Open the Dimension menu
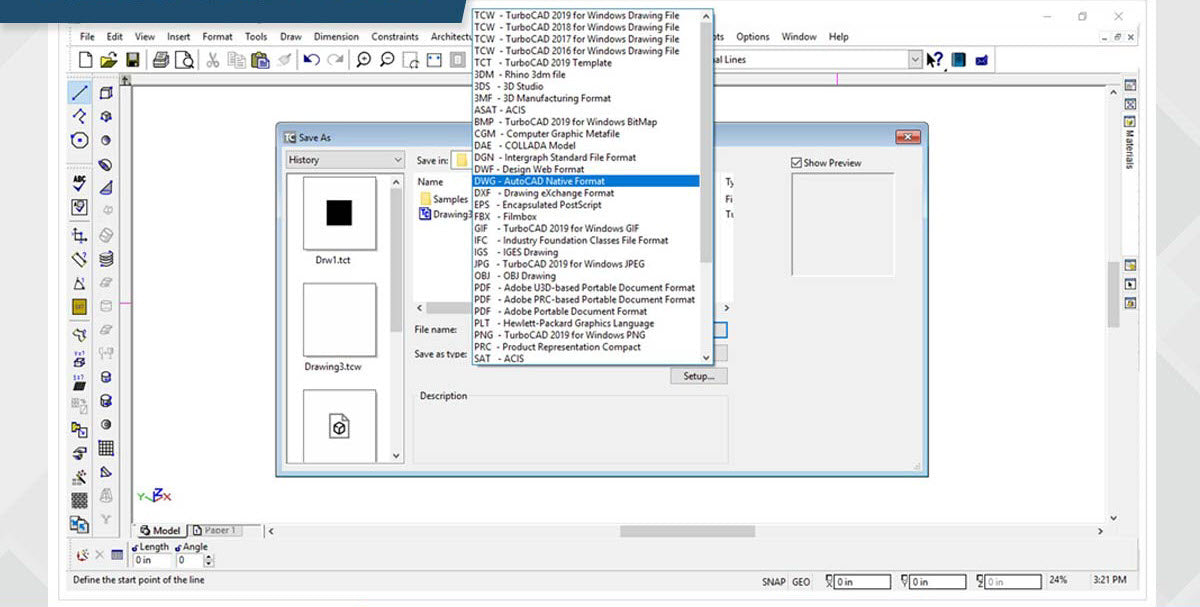1200x607 pixels. click(336, 37)
